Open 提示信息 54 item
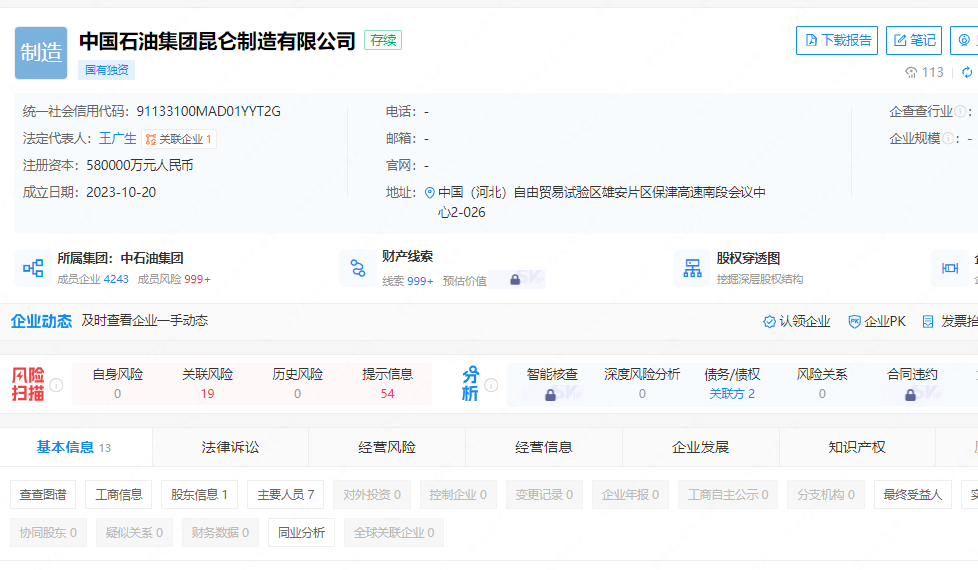This screenshot has width=978, height=570. (387, 384)
